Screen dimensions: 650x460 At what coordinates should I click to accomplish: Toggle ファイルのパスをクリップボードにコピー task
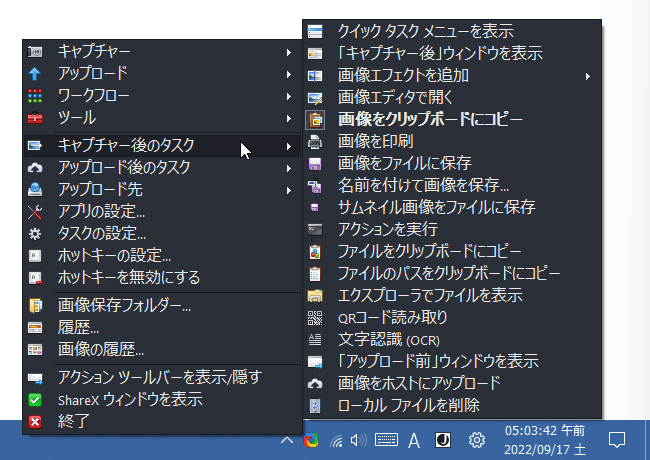tap(452, 274)
